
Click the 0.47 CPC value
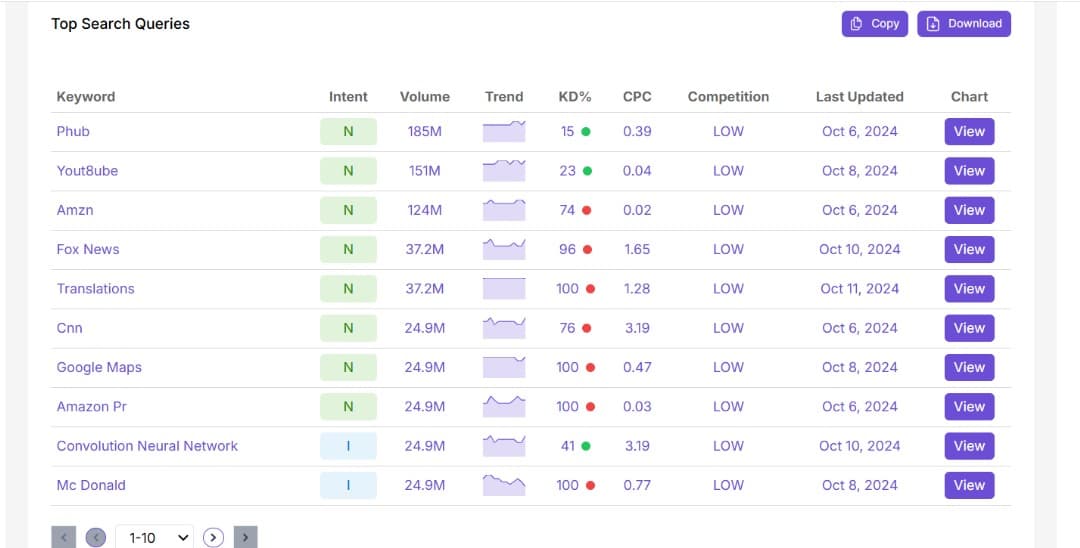coord(637,368)
